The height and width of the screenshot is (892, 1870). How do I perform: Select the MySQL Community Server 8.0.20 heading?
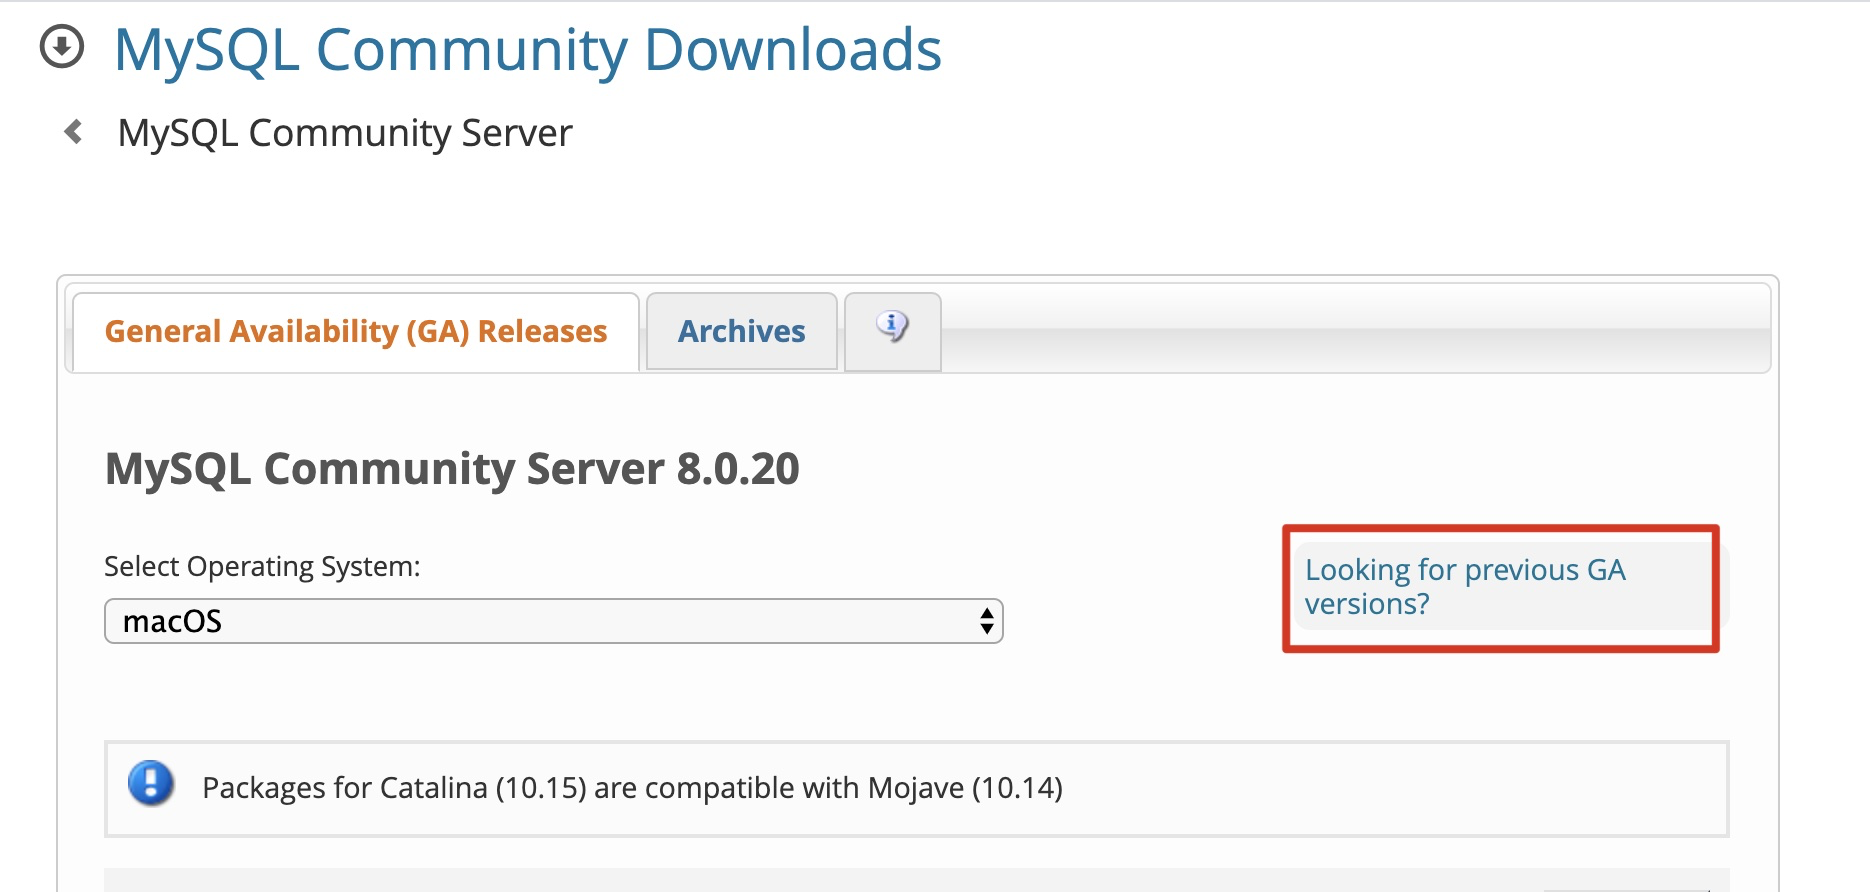tap(452, 469)
